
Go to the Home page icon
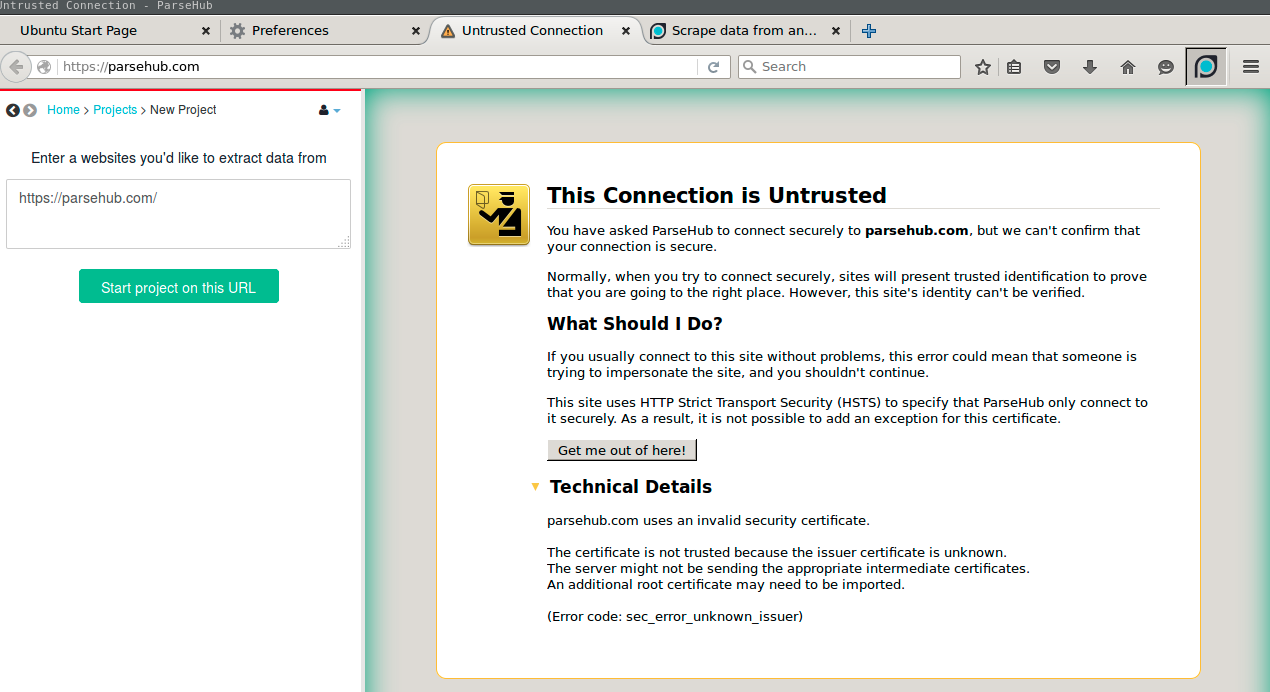click(x=1128, y=67)
